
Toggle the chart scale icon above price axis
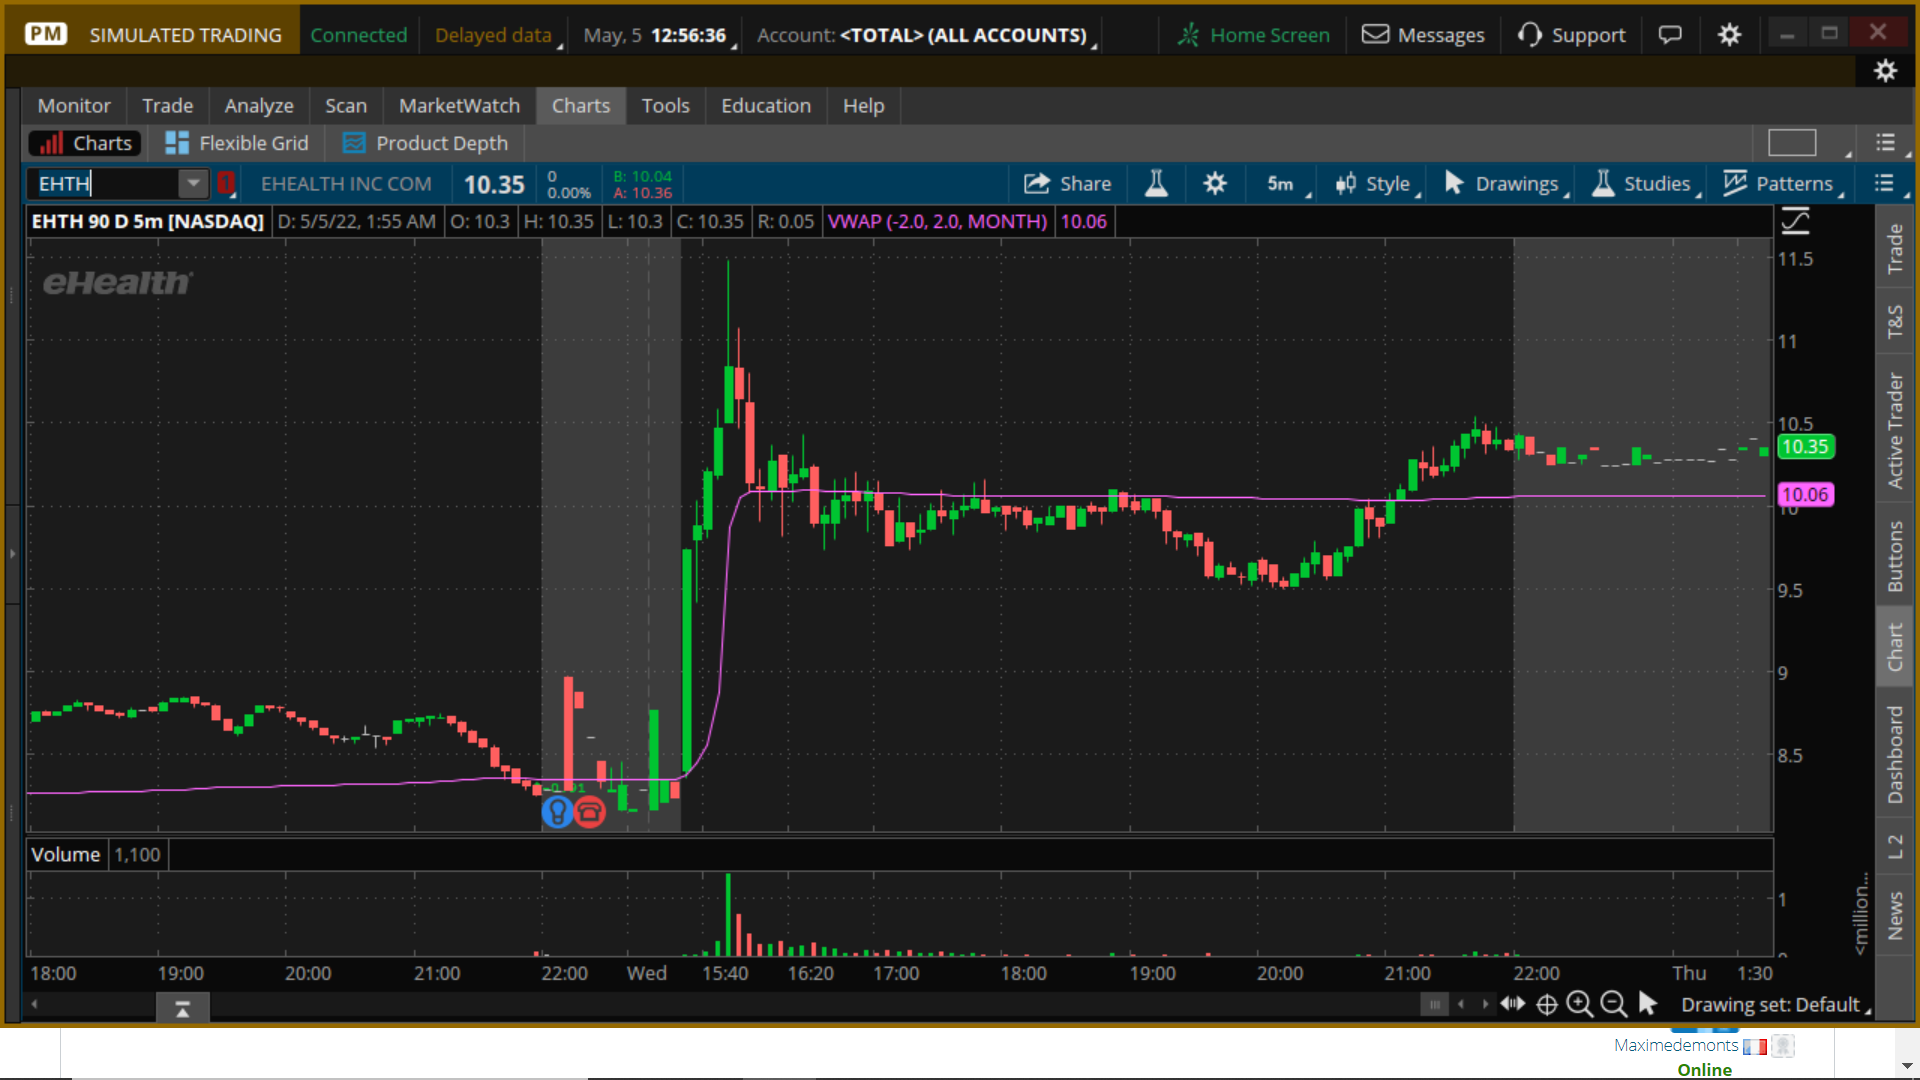[1796, 221]
